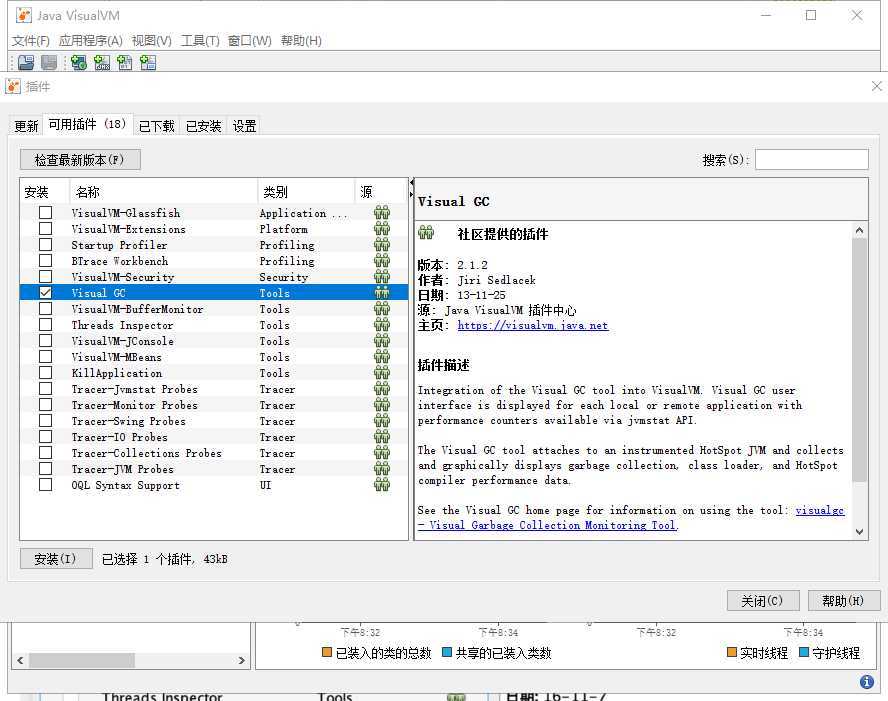Click the source icon in Tracer-Monitor Probes row

click(382, 405)
